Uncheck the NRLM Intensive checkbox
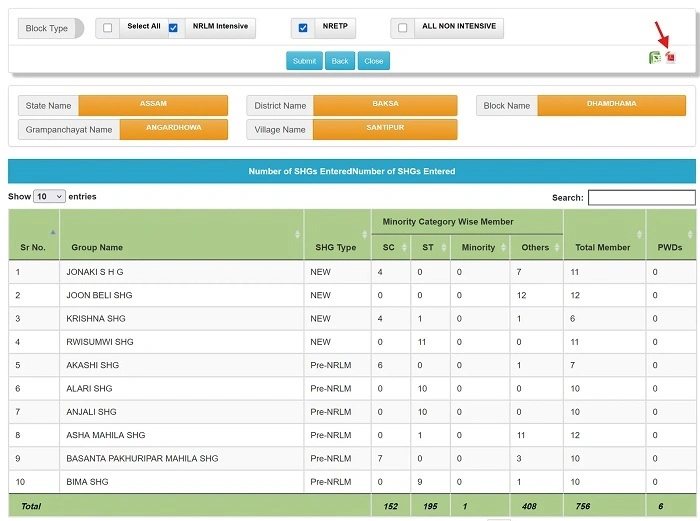700x521 pixels. click(x=173, y=28)
